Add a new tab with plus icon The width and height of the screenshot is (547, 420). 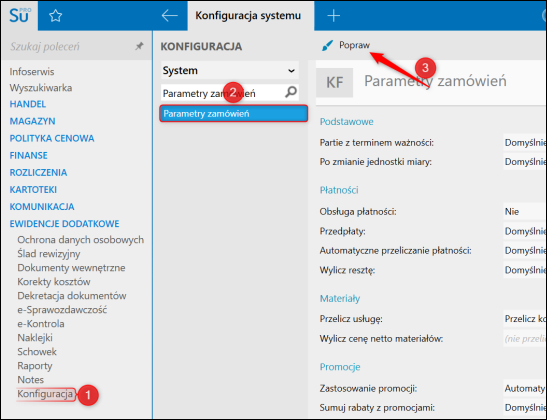pyautogui.click(x=333, y=16)
